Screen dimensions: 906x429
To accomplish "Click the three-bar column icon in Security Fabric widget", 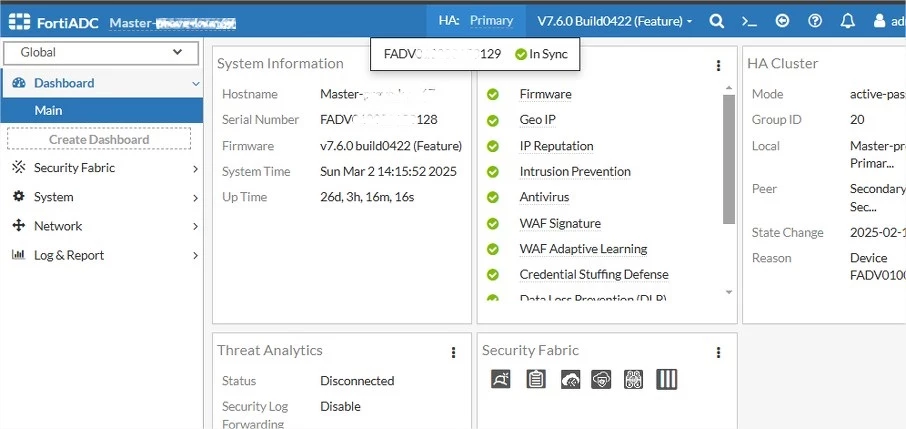I will pos(666,379).
